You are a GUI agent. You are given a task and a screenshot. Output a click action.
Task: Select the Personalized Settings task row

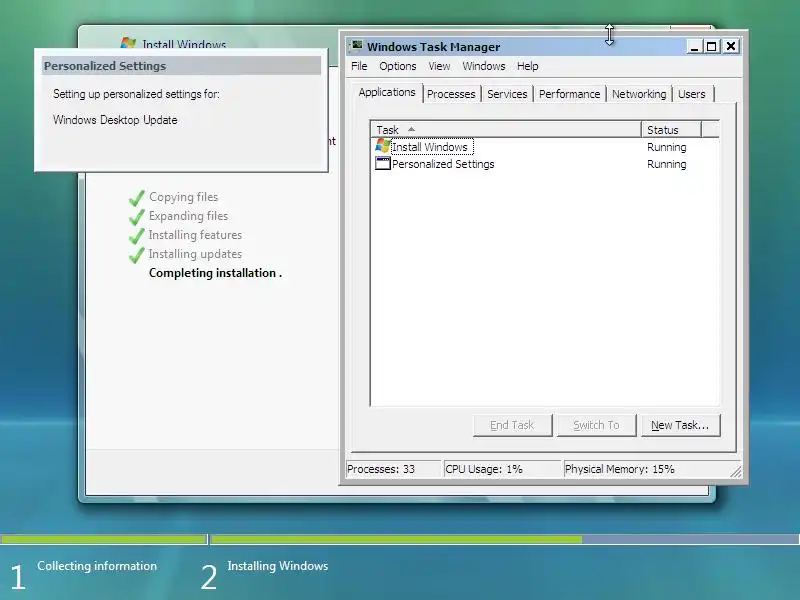(x=545, y=164)
